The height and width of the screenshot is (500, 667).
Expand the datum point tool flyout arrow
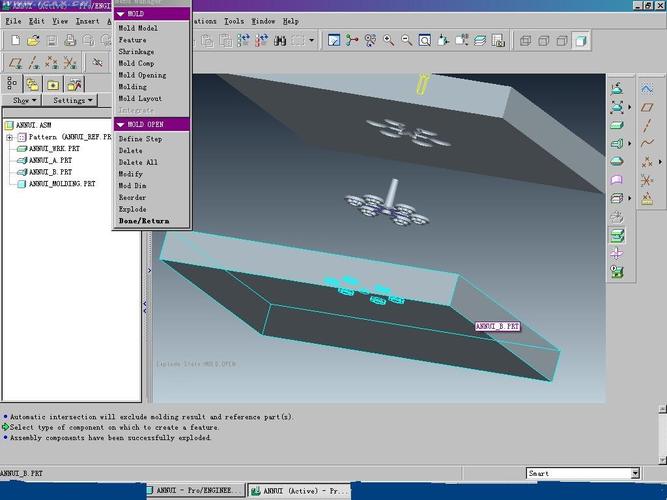660,162
